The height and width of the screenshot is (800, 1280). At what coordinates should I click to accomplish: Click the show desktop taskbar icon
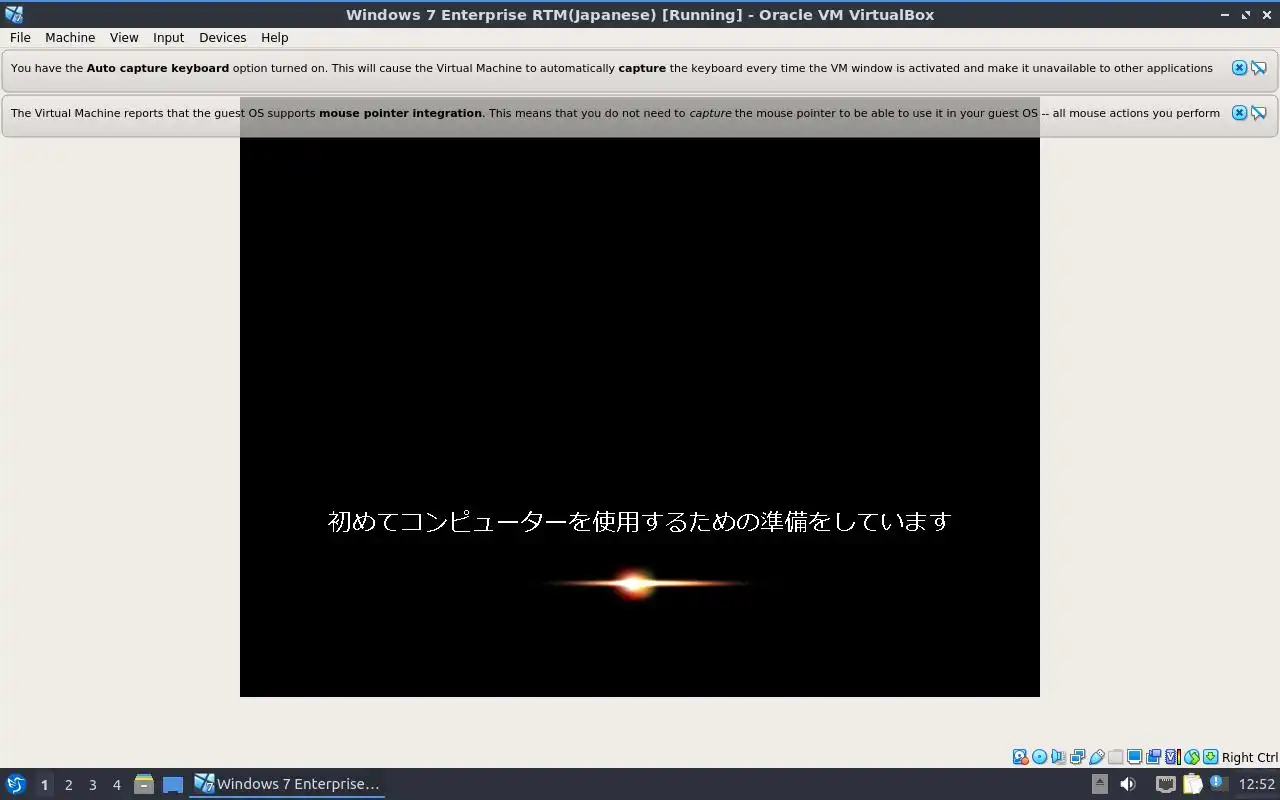click(173, 784)
